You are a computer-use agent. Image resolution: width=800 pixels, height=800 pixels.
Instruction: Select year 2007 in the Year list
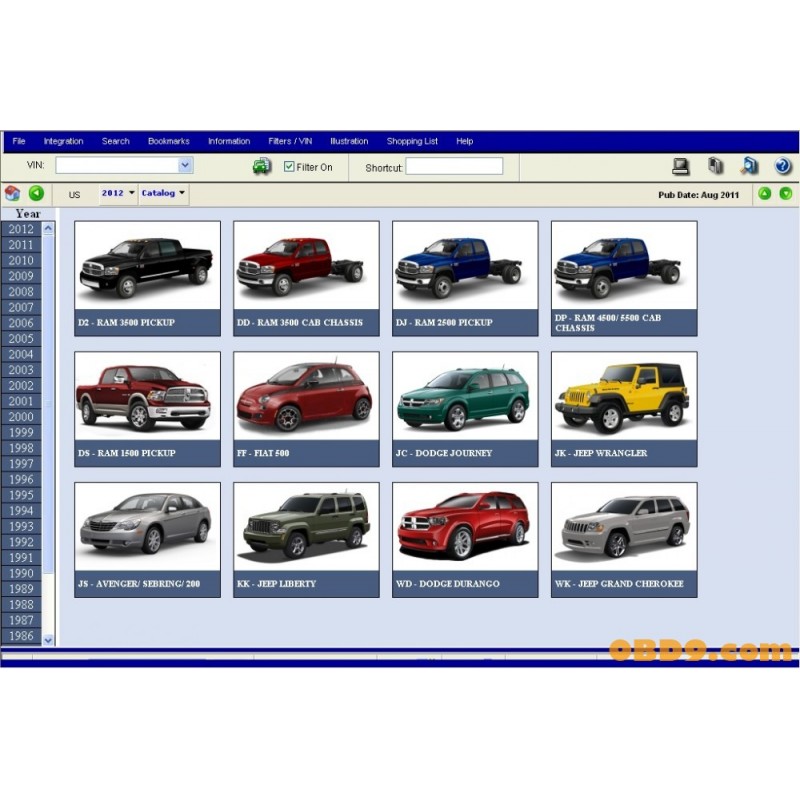[21, 307]
